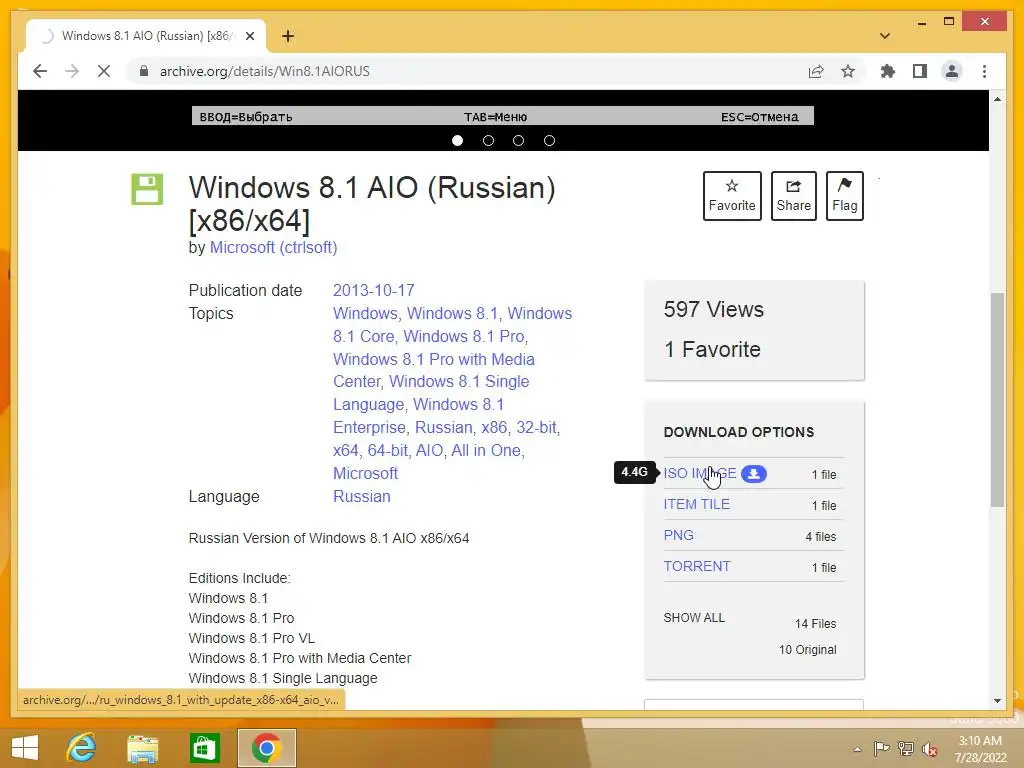
Task: Click the forward navigation arrow
Action: [72, 71]
